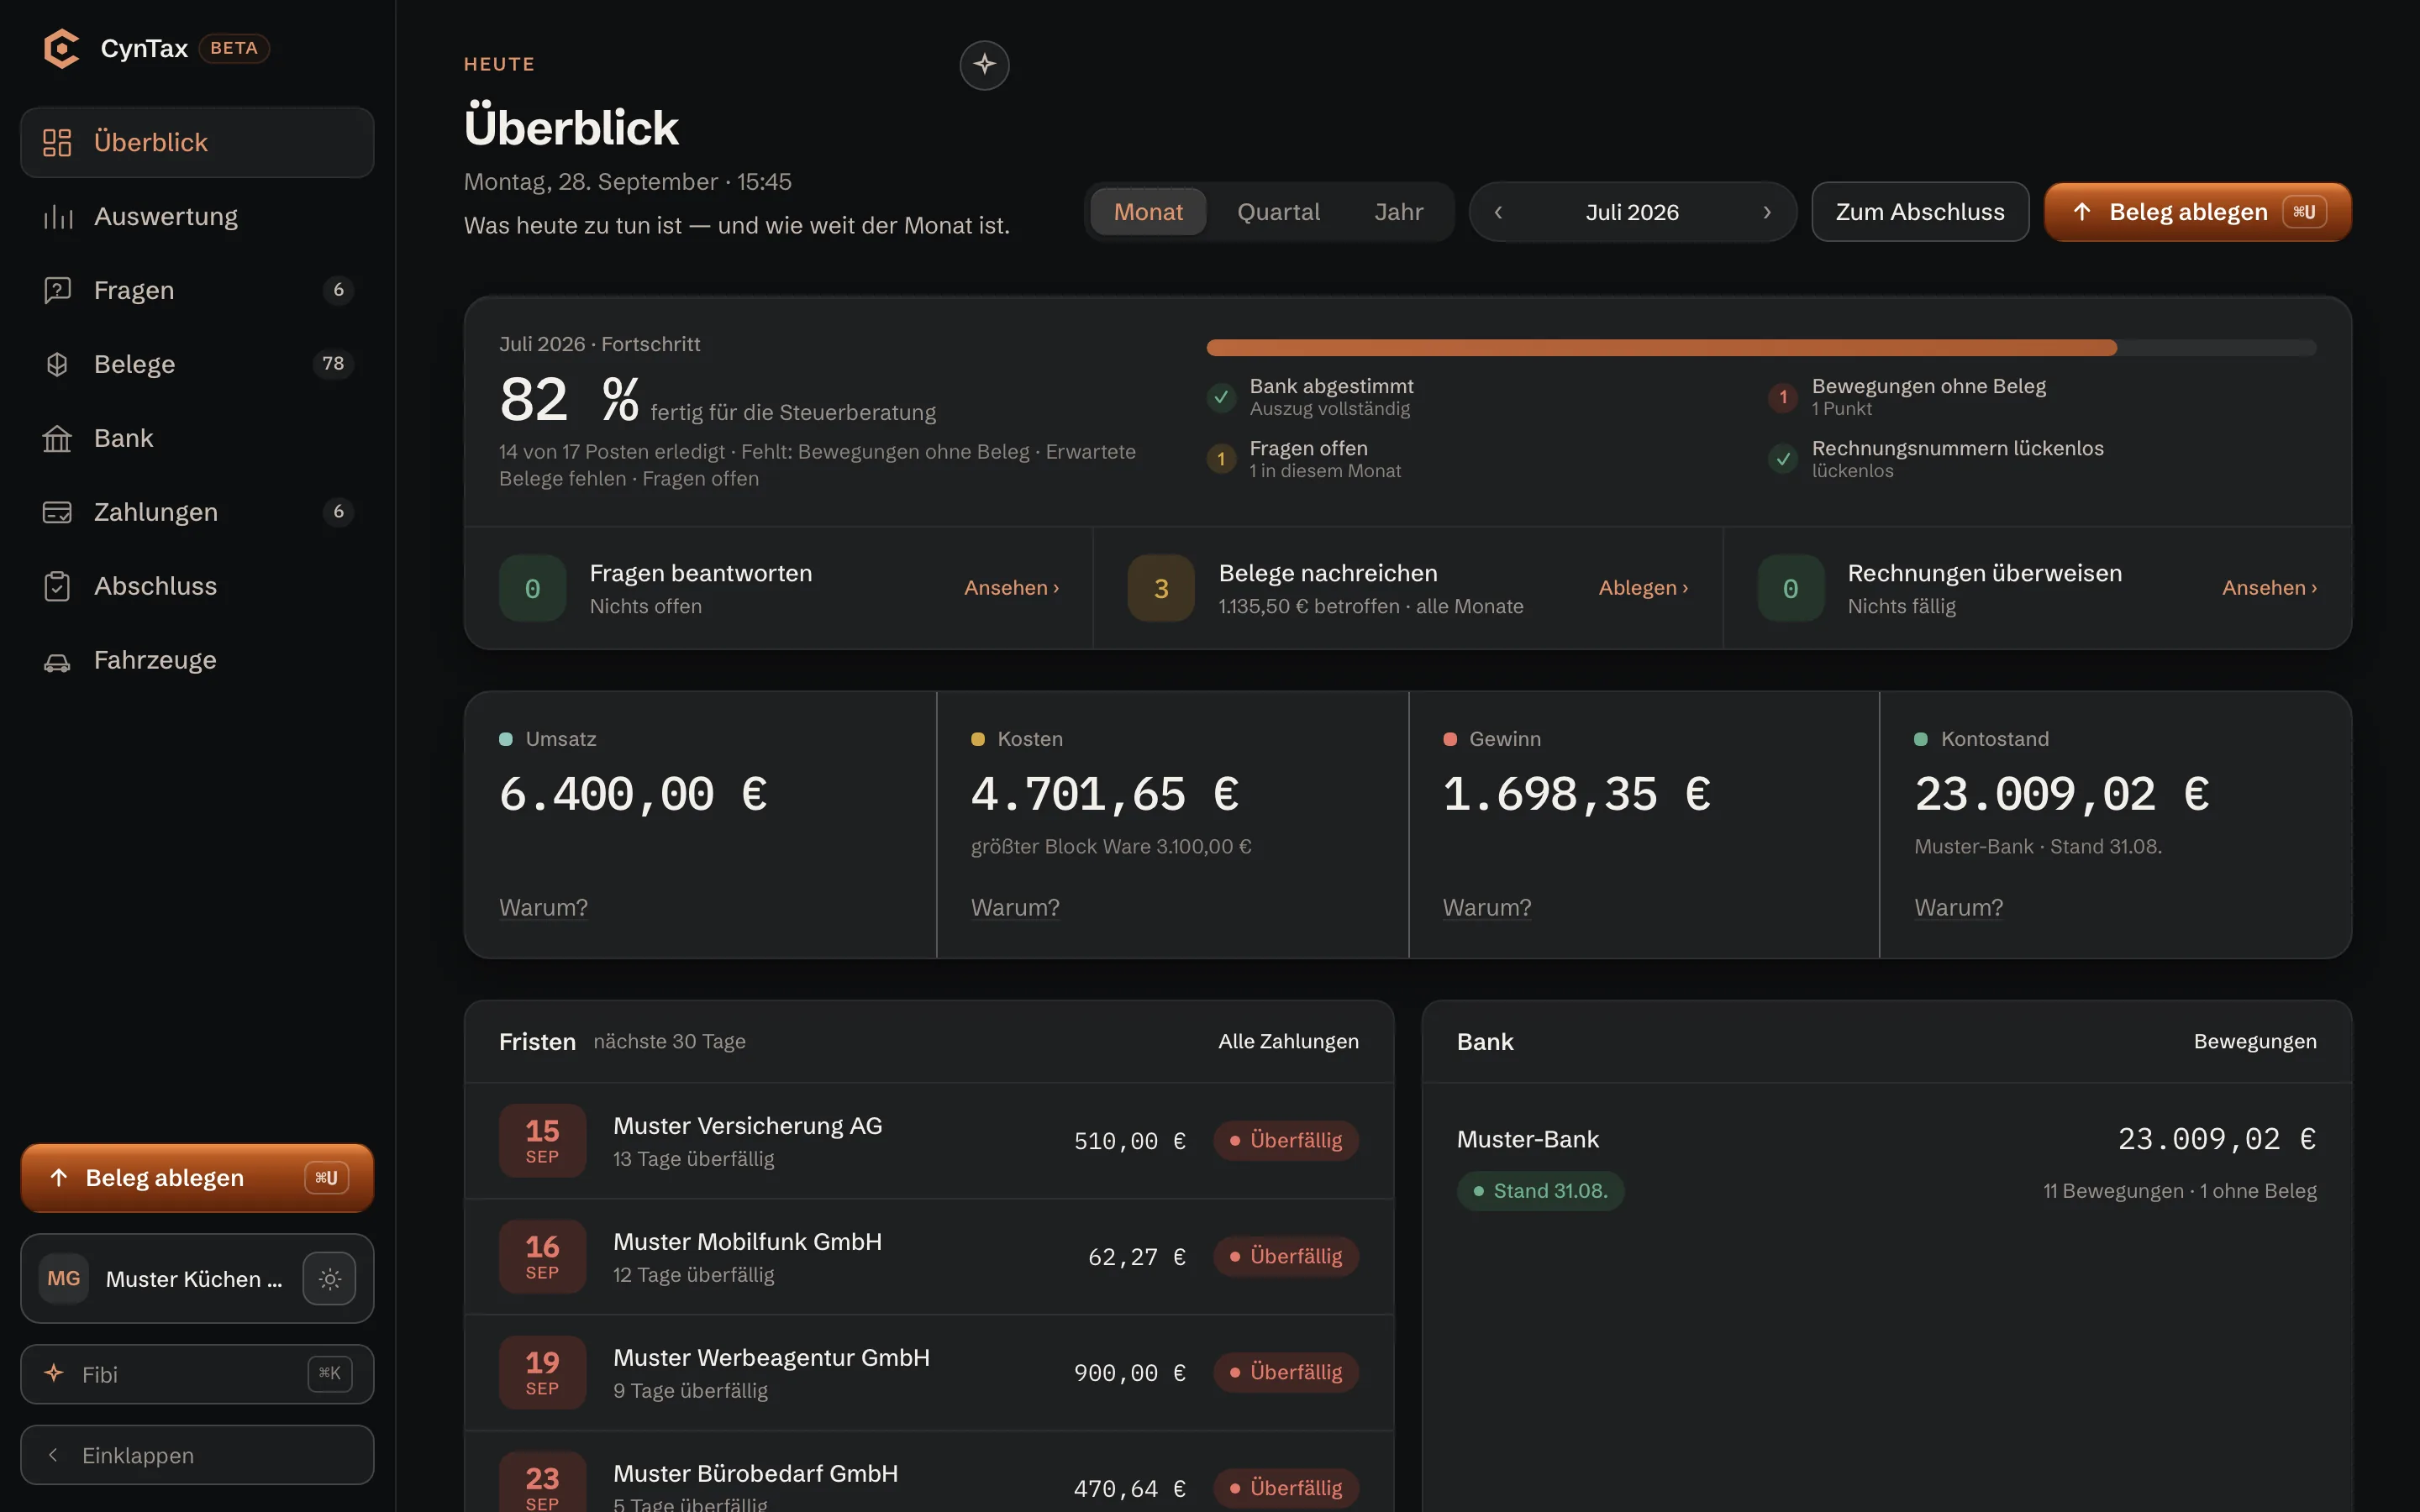Click Warum? under Kontostand
The width and height of the screenshot is (2420, 1512).
point(1958,907)
